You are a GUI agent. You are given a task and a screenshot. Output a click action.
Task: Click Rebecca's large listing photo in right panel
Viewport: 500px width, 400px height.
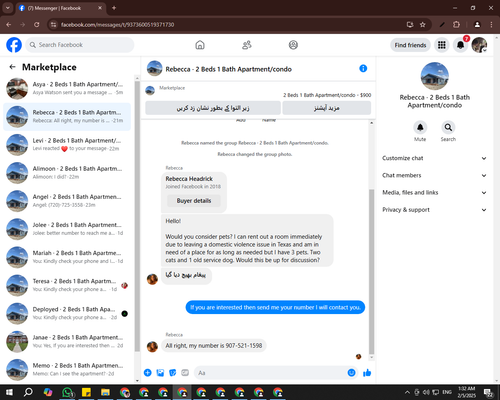coord(435,76)
